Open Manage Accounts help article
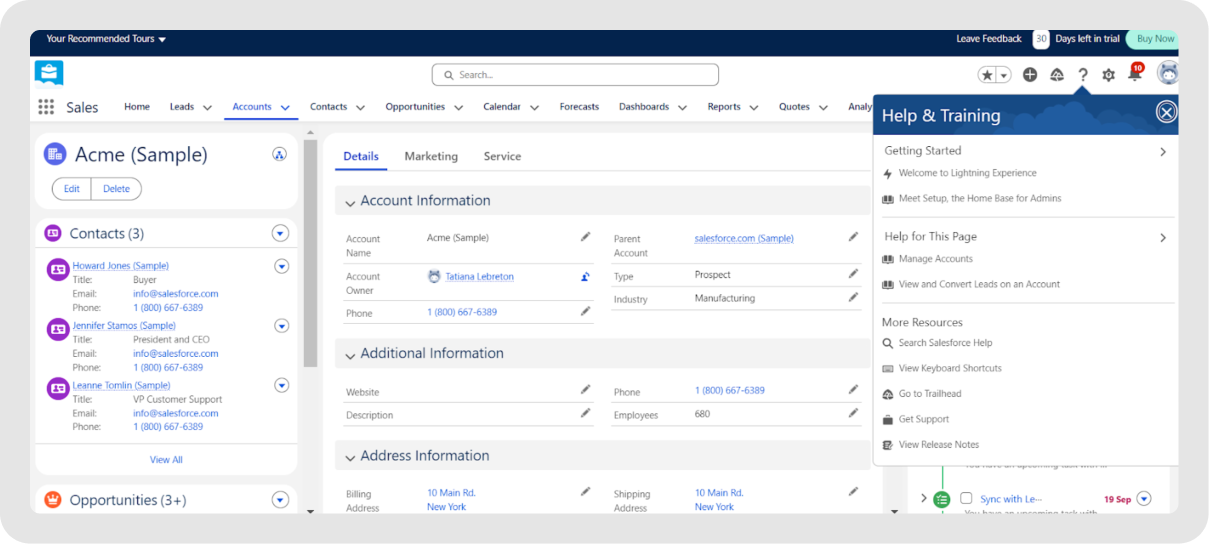This screenshot has height=544, width=1209. point(935,259)
